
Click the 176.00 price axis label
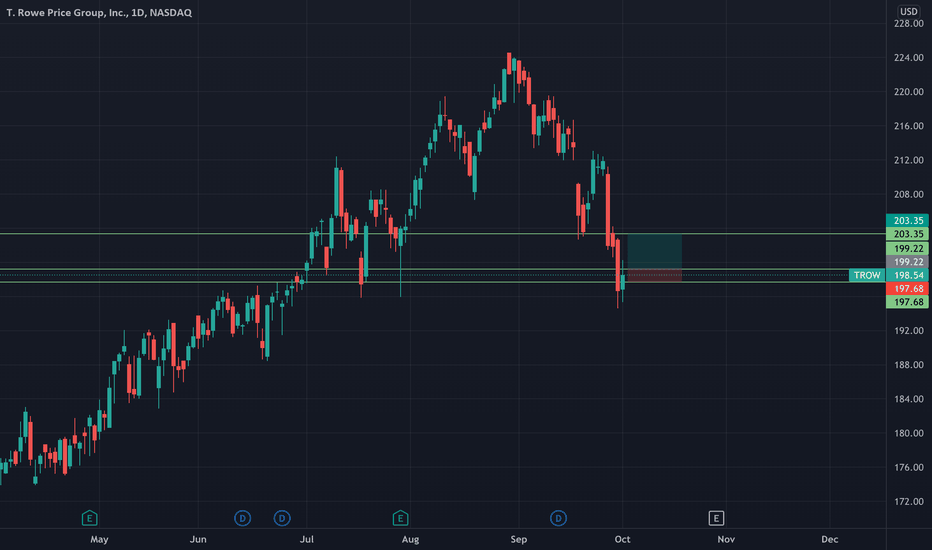(909, 467)
